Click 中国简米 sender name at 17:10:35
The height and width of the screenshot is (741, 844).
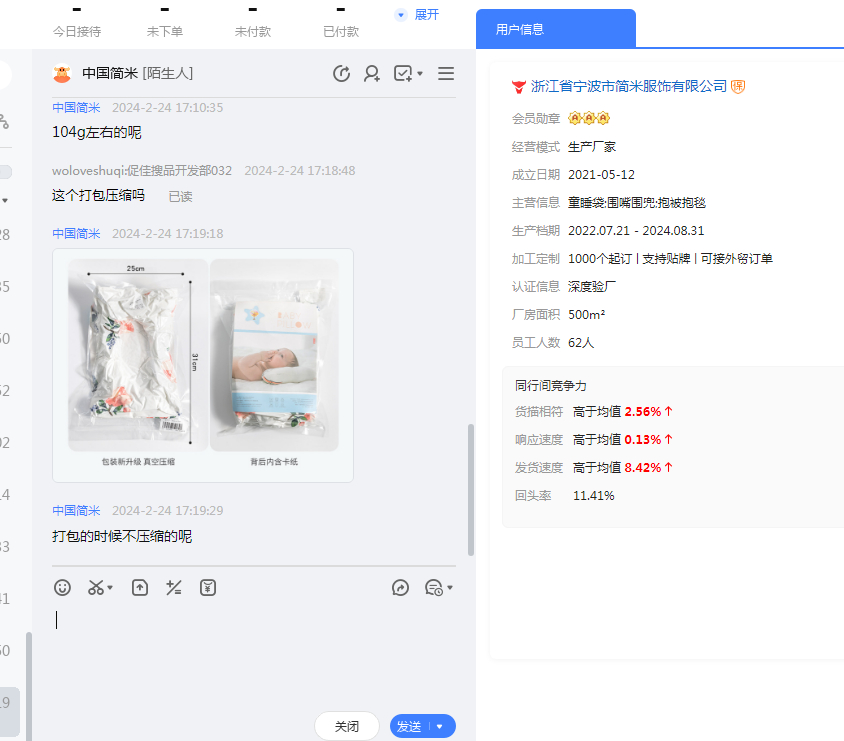tap(76, 108)
